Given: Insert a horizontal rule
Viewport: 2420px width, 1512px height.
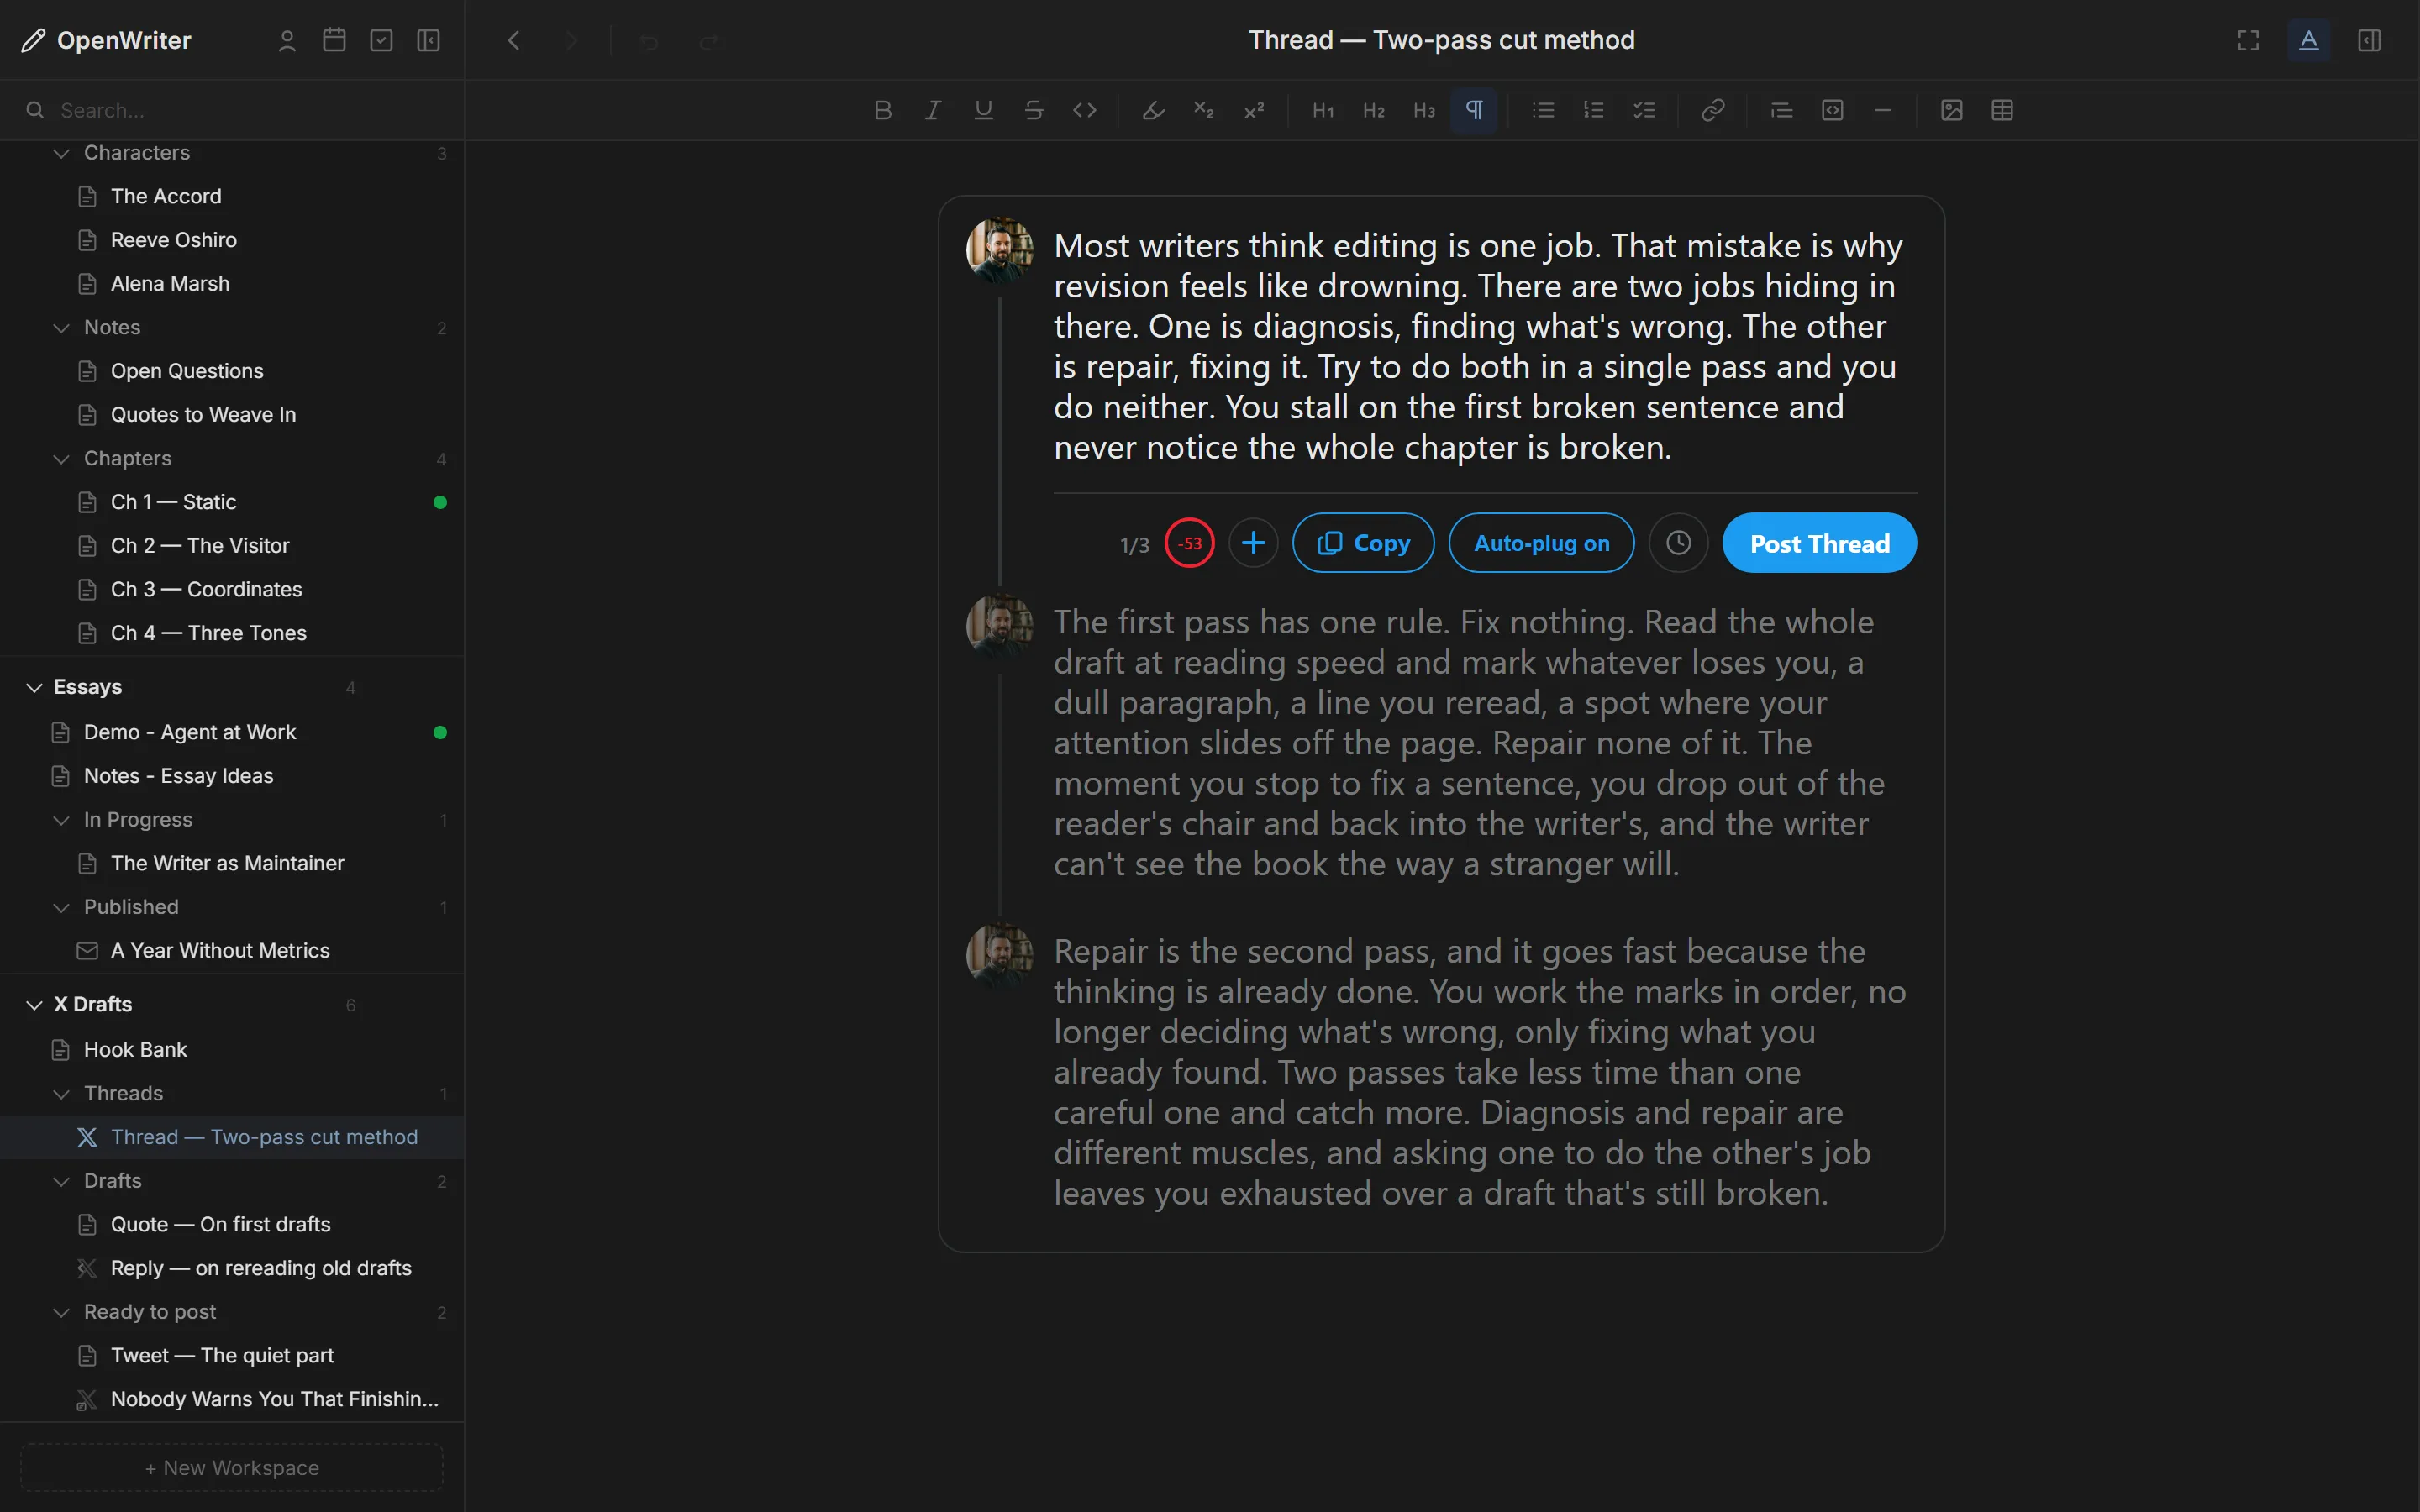Looking at the screenshot, I should click(x=1883, y=110).
